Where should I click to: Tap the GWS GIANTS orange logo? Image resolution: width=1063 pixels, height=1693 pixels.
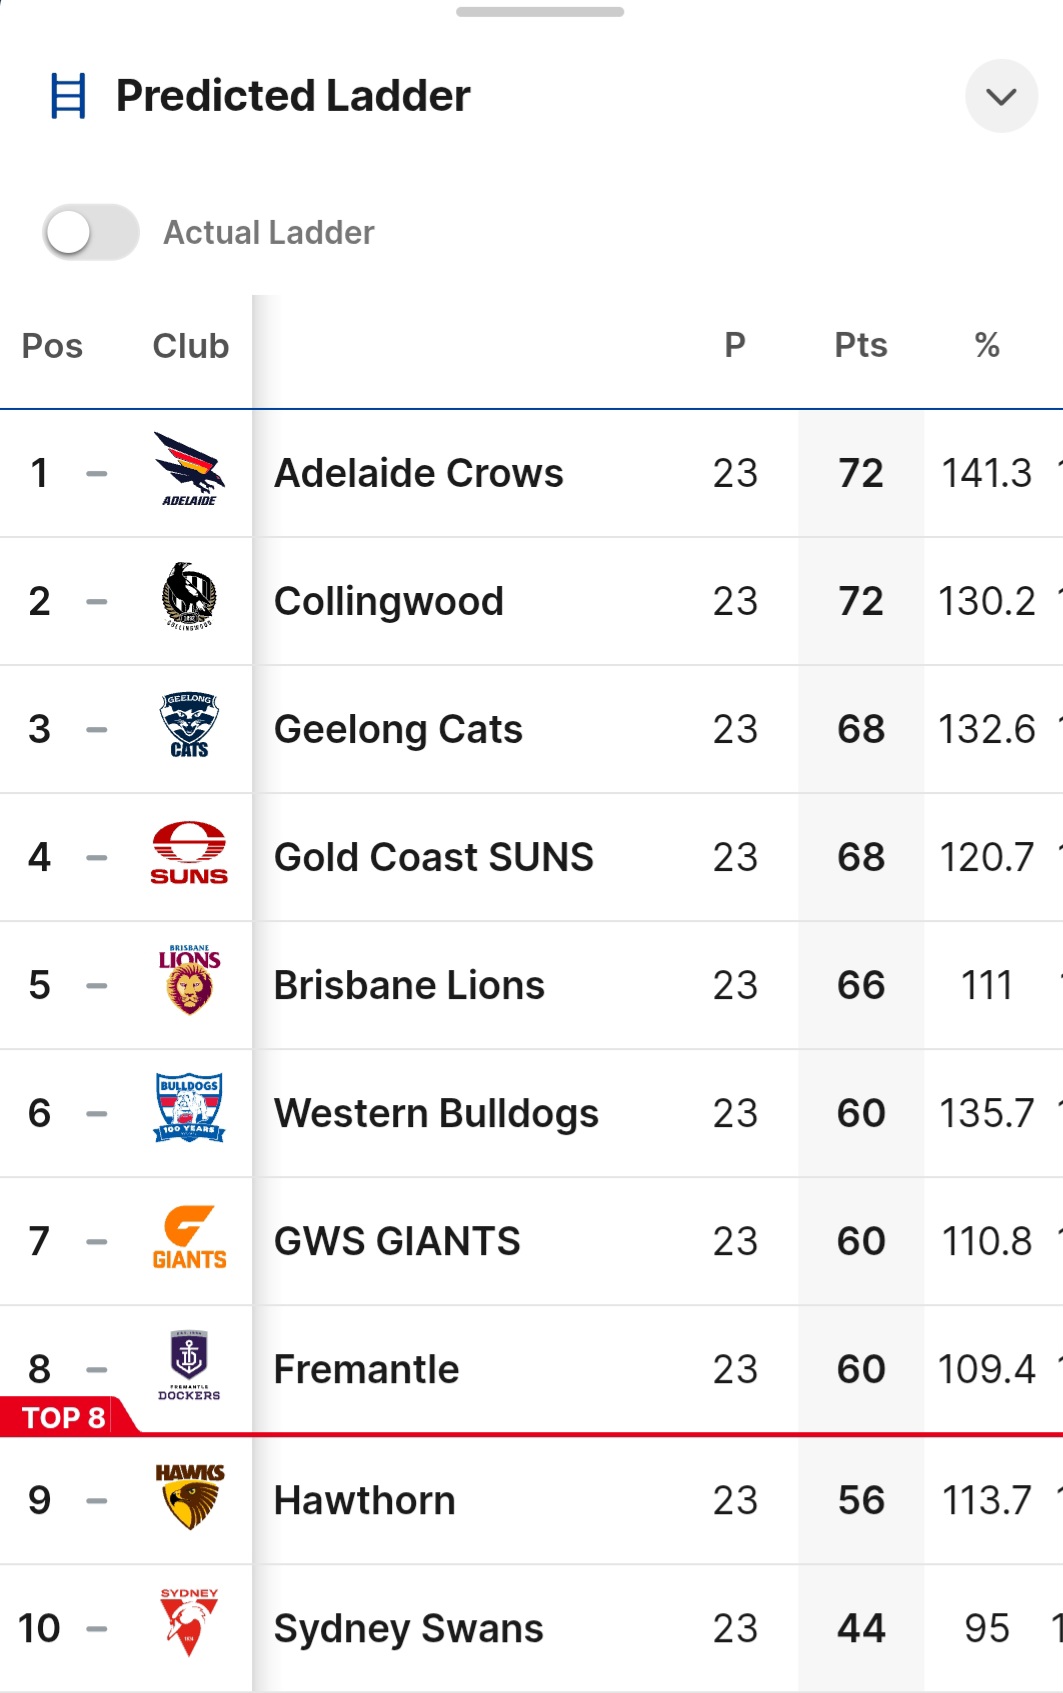click(189, 1237)
